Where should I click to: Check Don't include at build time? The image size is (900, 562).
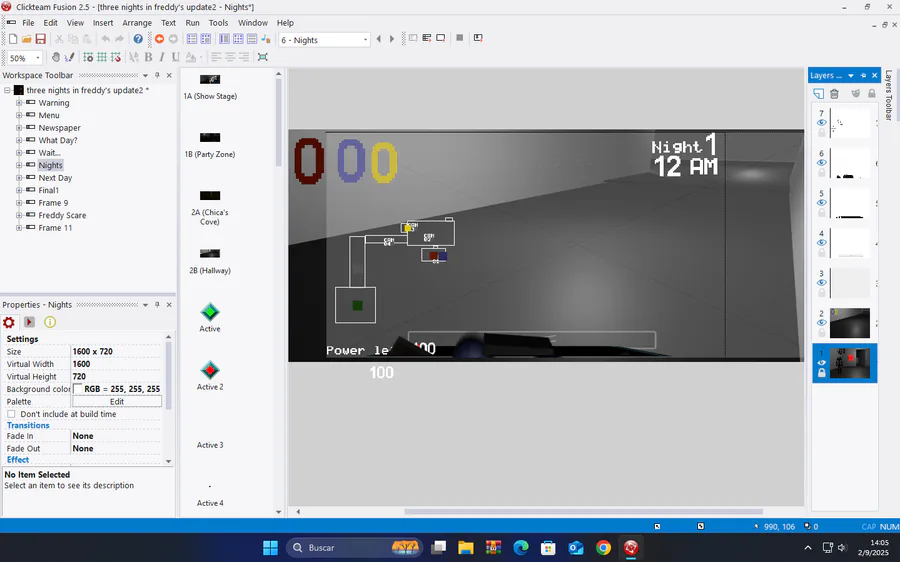[11, 414]
